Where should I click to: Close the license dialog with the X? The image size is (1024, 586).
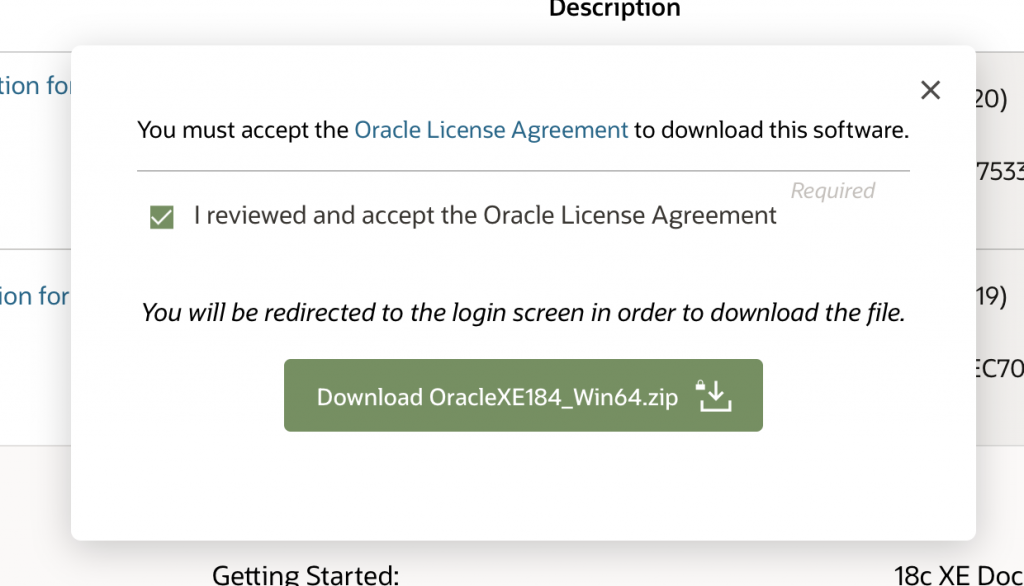click(930, 91)
